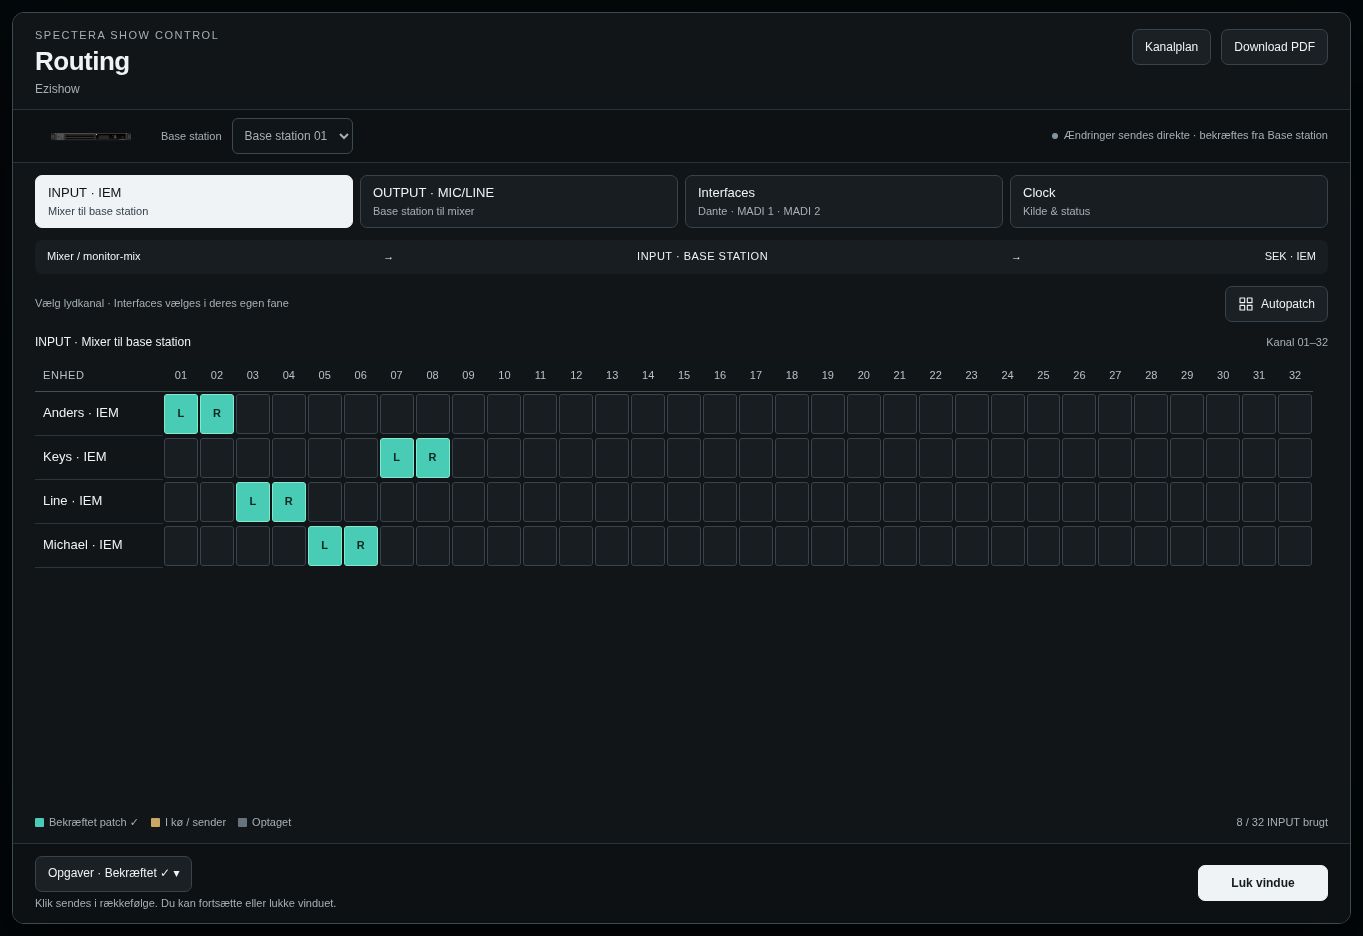This screenshot has height=936, width=1363.
Task: Open the Base station 01 dropdown
Action: [x=292, y=136]
